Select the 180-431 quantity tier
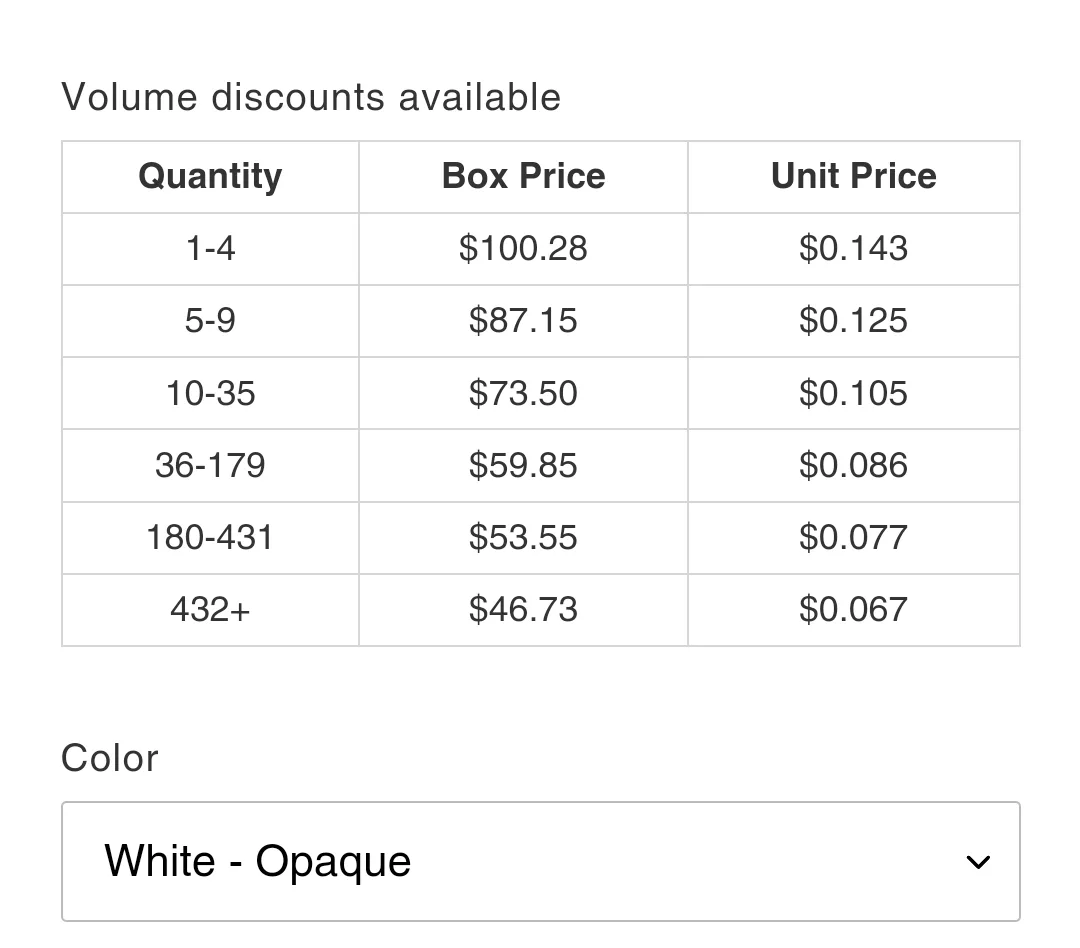1080x948 pixels. pos(209,537)
